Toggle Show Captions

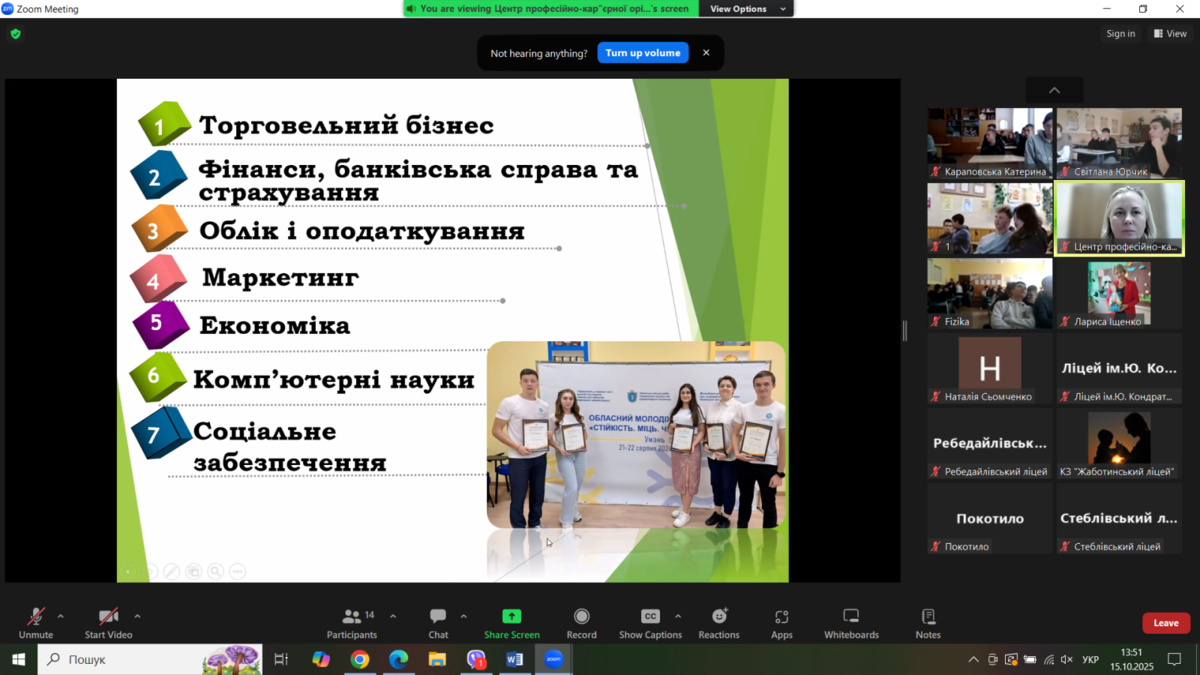(x=650, y=622)
